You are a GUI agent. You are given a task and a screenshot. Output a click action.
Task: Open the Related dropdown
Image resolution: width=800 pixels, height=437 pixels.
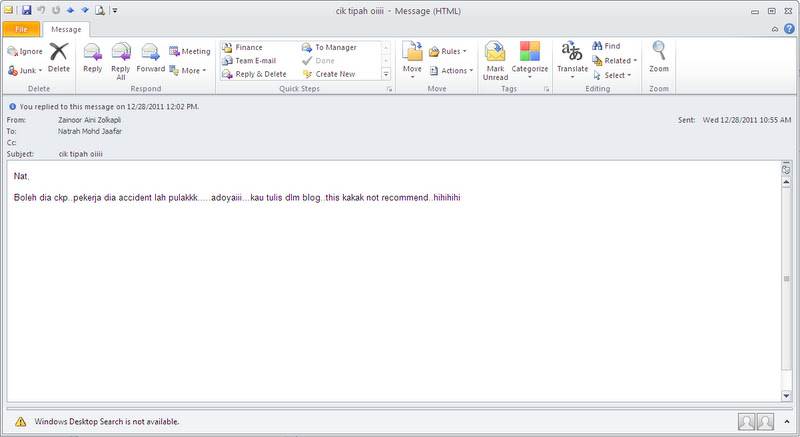click(615, 61)
